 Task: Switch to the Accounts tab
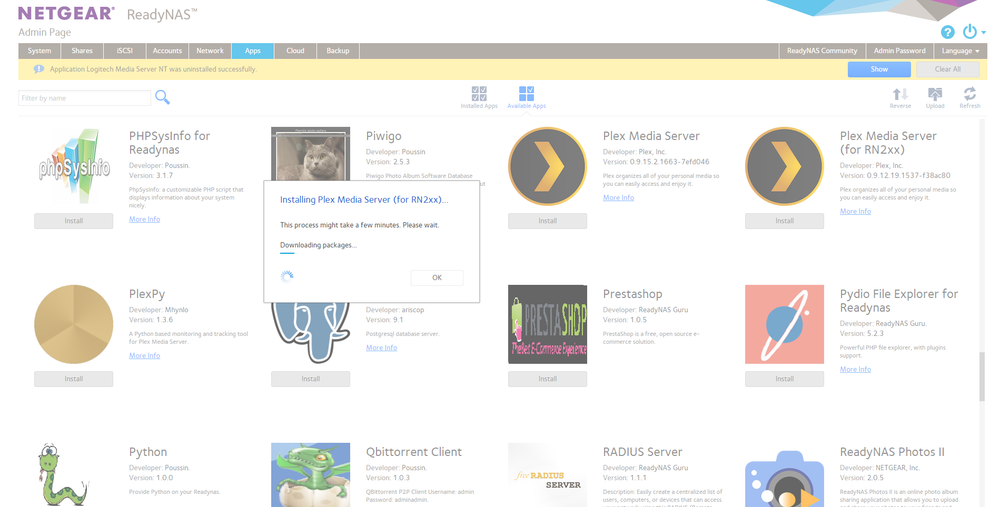[167, 50]
